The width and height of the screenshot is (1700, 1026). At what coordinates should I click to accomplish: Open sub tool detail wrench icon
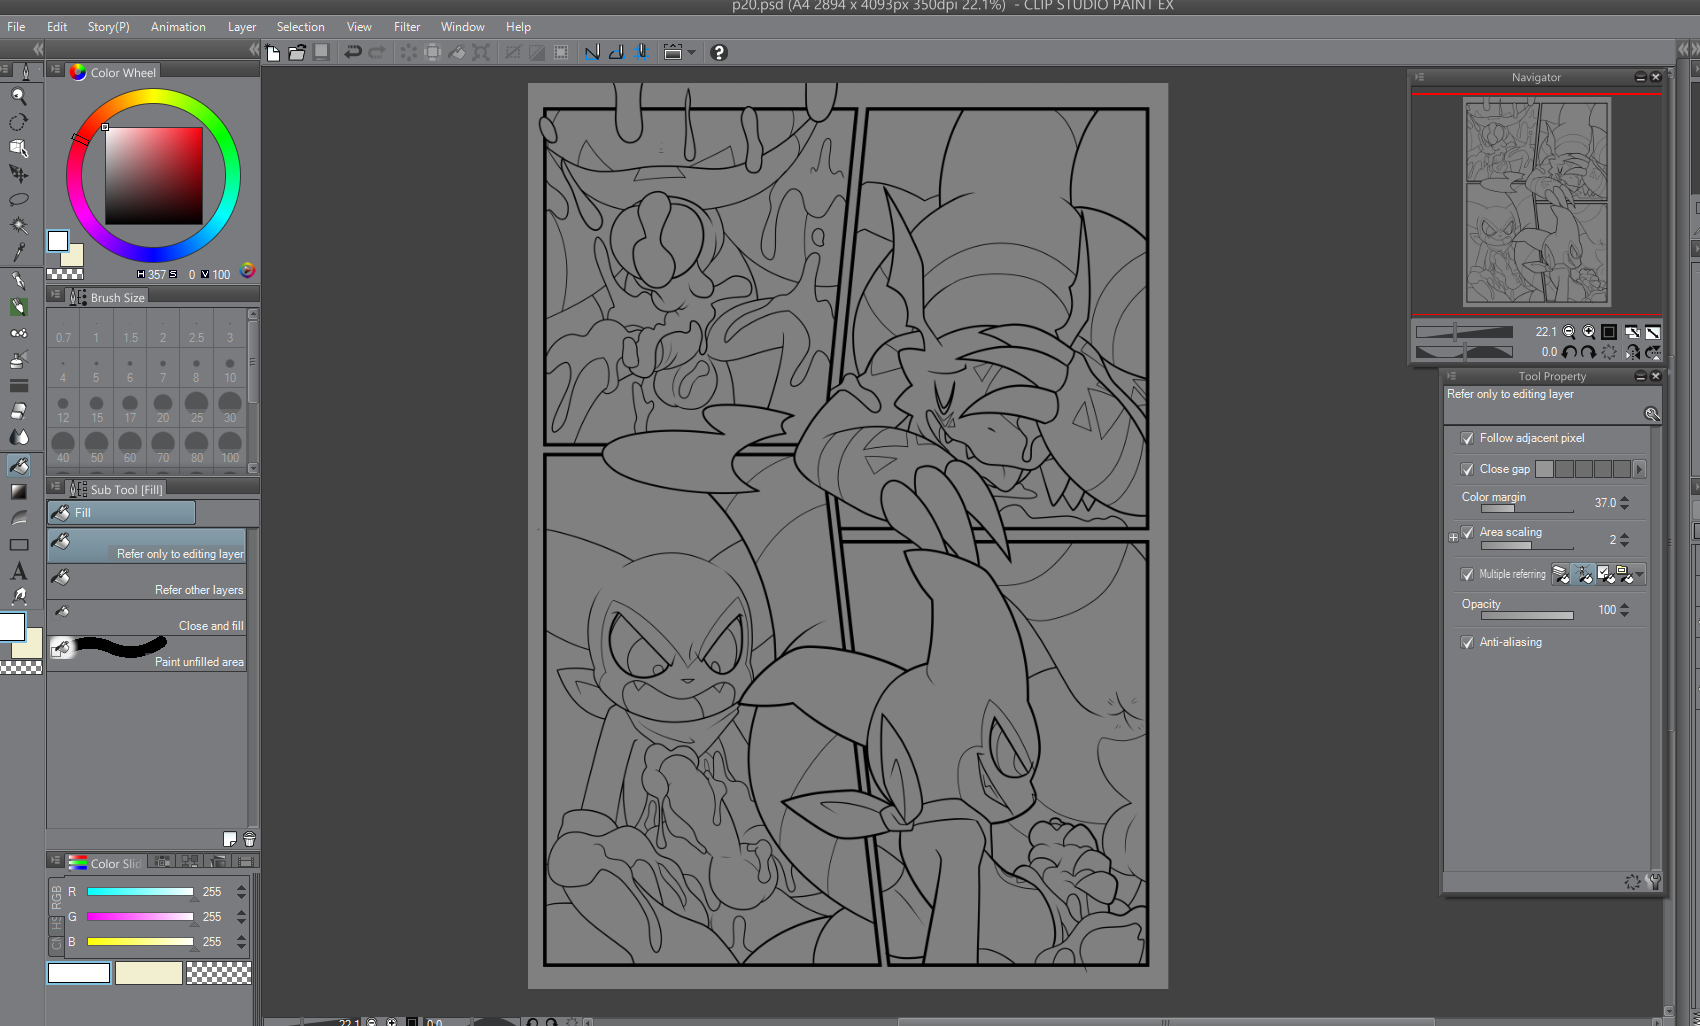click(x=1654, y=881)
